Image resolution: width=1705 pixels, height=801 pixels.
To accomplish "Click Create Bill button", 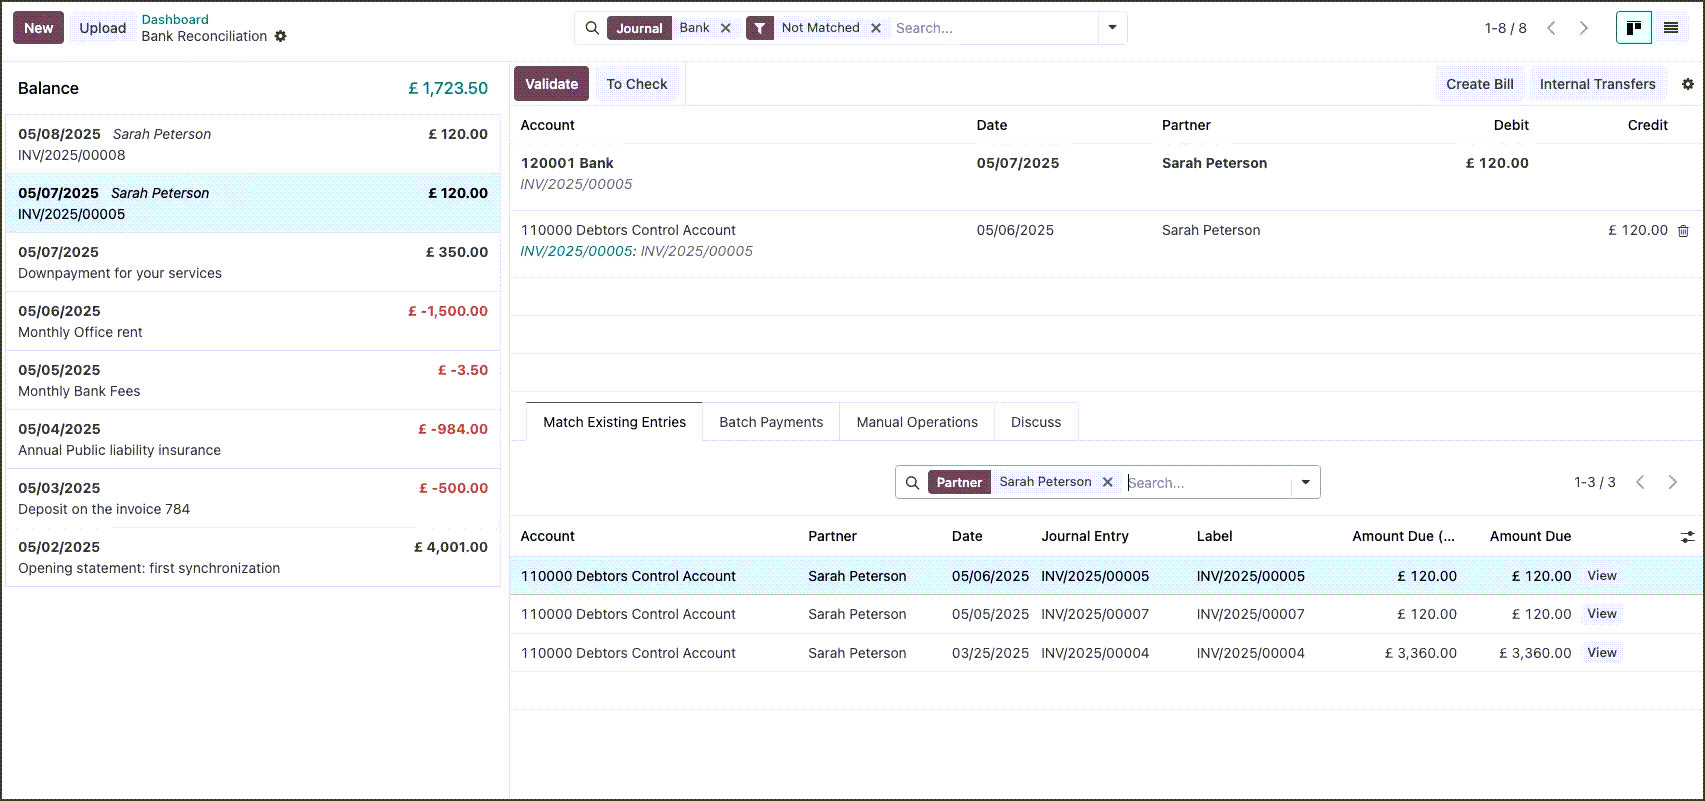I will [1480, 84].
